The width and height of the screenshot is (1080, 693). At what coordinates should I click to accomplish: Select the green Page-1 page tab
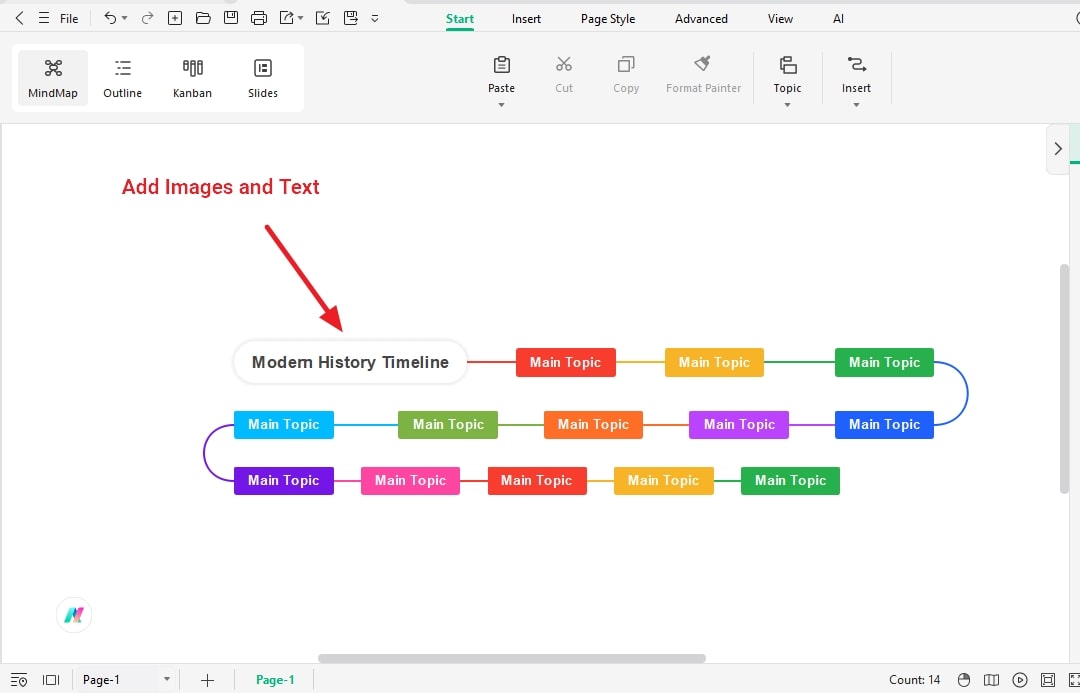tap(275, 680)
